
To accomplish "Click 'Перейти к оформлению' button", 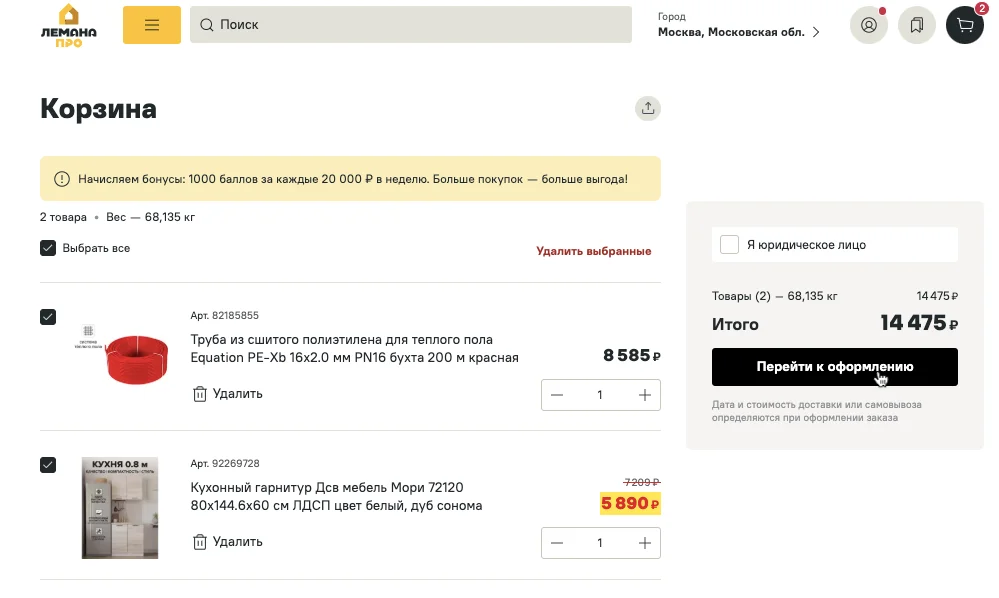I will pyautogui.click(x=834, y=367).
